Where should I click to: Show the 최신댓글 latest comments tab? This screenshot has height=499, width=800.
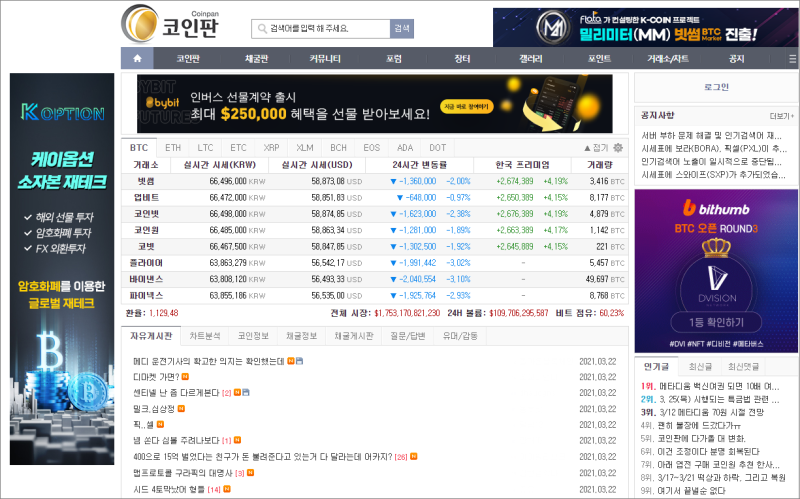coord(743,366)
